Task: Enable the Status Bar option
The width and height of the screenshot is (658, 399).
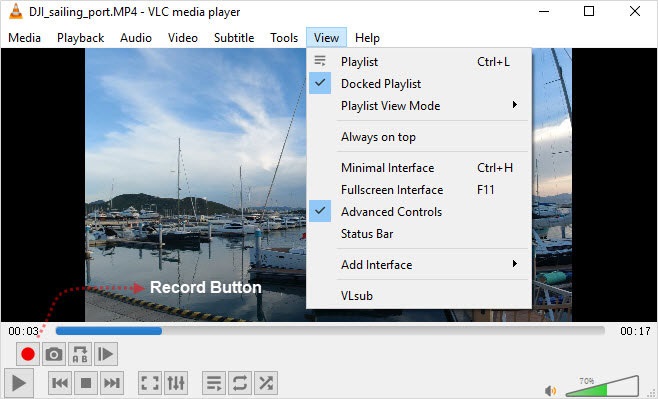Action: (419, 234)
